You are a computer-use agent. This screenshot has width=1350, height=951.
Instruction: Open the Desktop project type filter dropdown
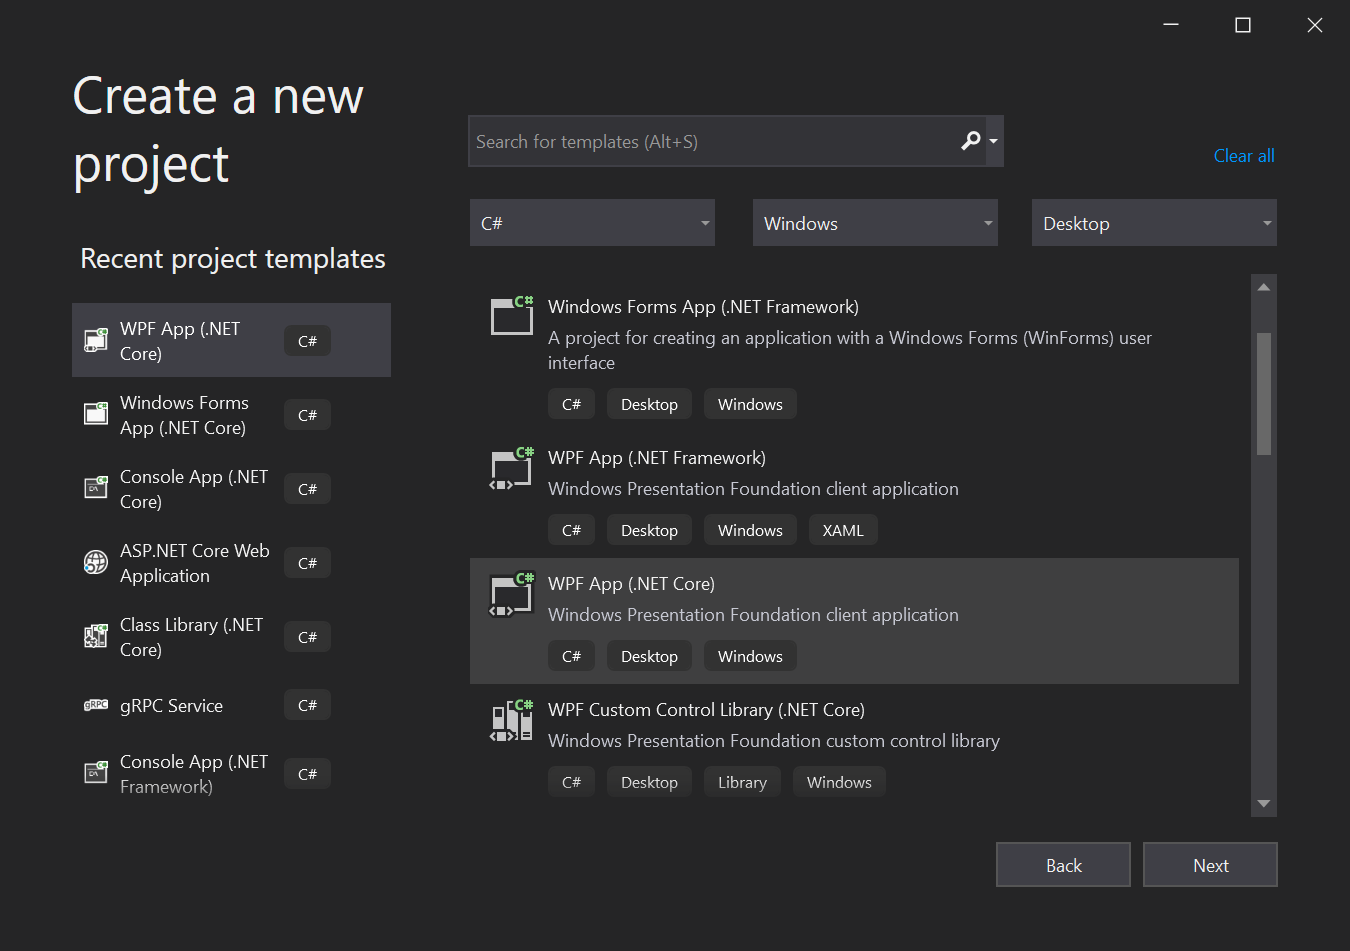coord(1154,223)
